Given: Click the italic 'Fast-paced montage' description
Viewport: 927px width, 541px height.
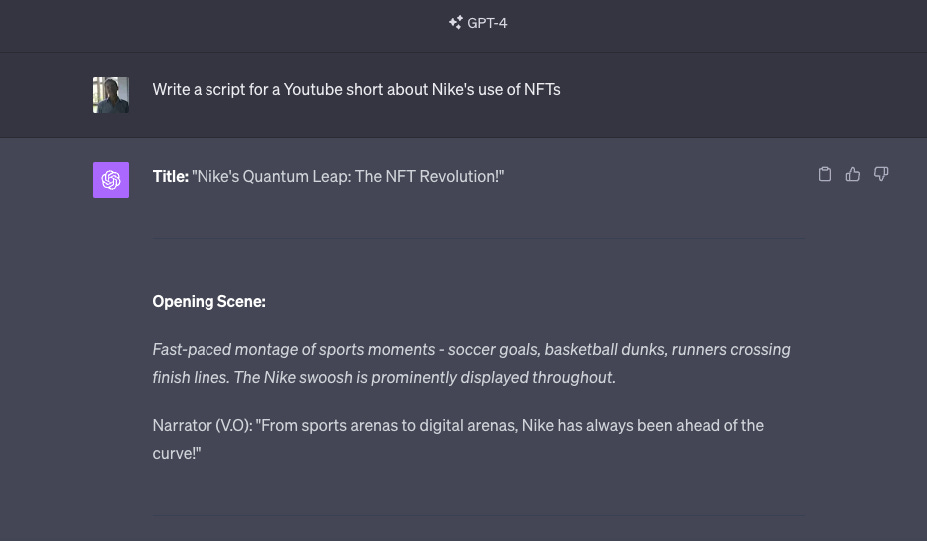Looking at the screenshot, I should pyautogui.click(x=471, y=363).
